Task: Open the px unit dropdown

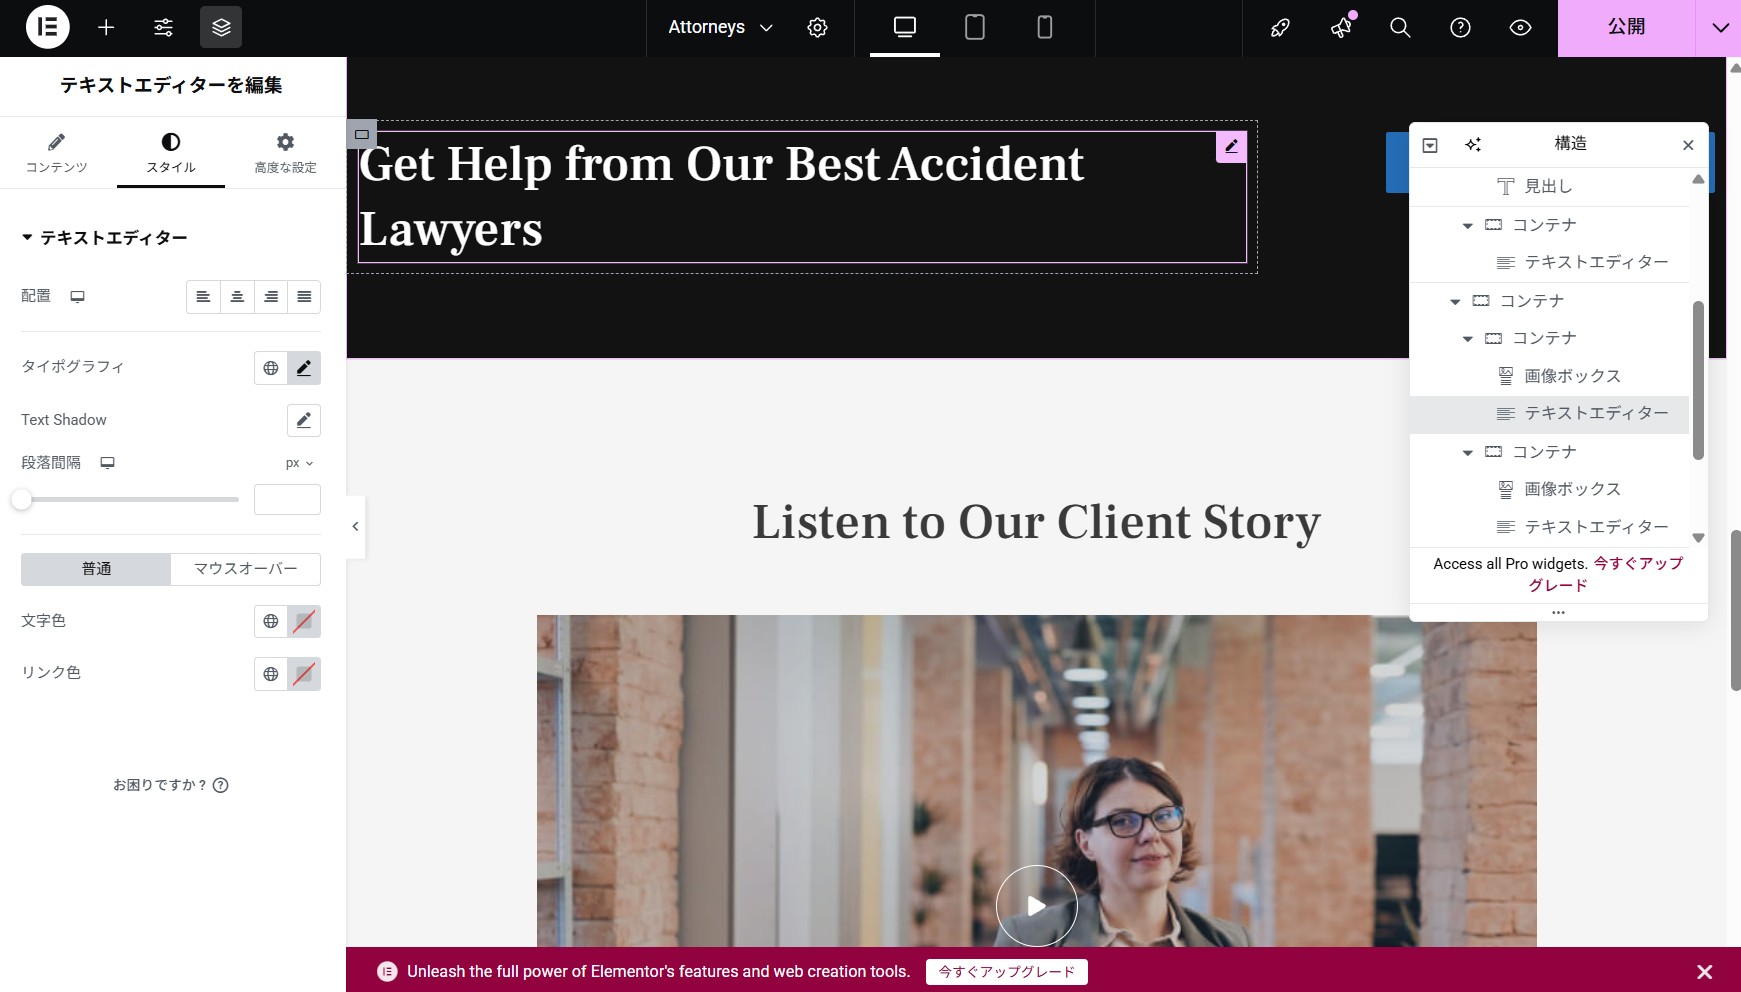Action: [x=299, y=463]
